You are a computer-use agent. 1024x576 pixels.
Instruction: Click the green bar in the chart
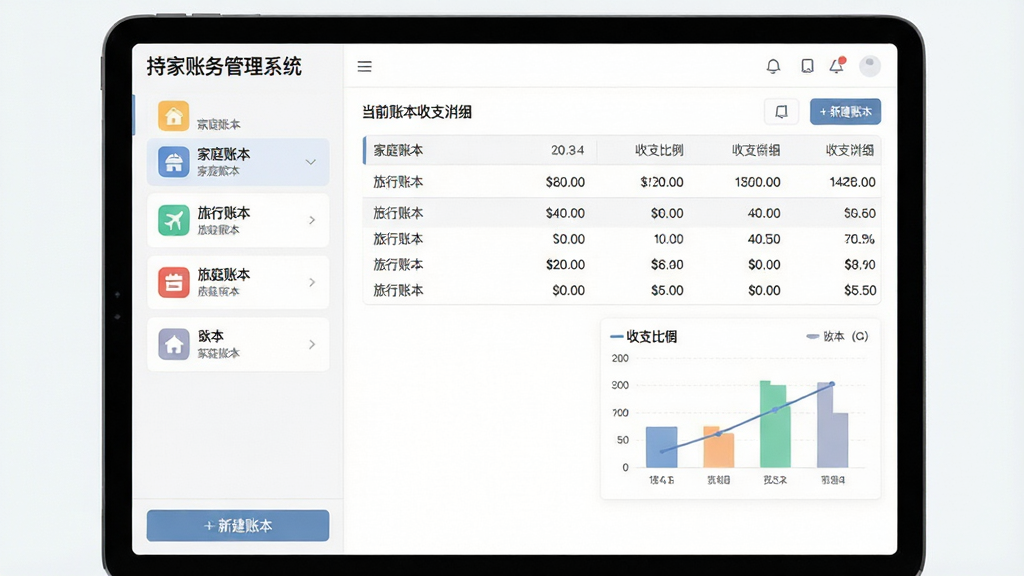coord(775,424)
